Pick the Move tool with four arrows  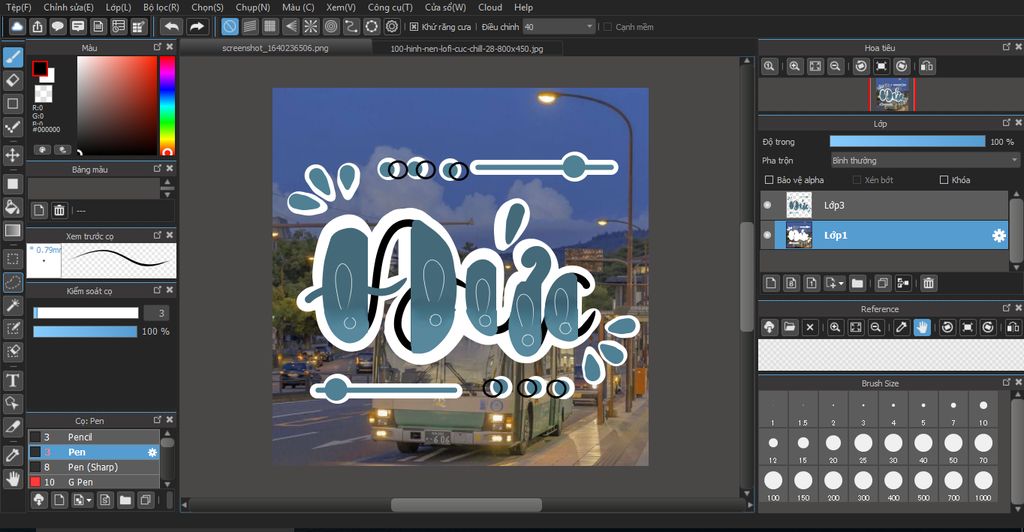[x=12, y=155]
